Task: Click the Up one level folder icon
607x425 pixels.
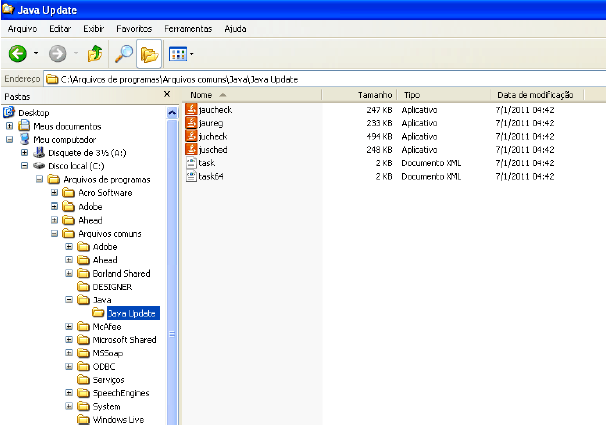Action: (95, 53)
